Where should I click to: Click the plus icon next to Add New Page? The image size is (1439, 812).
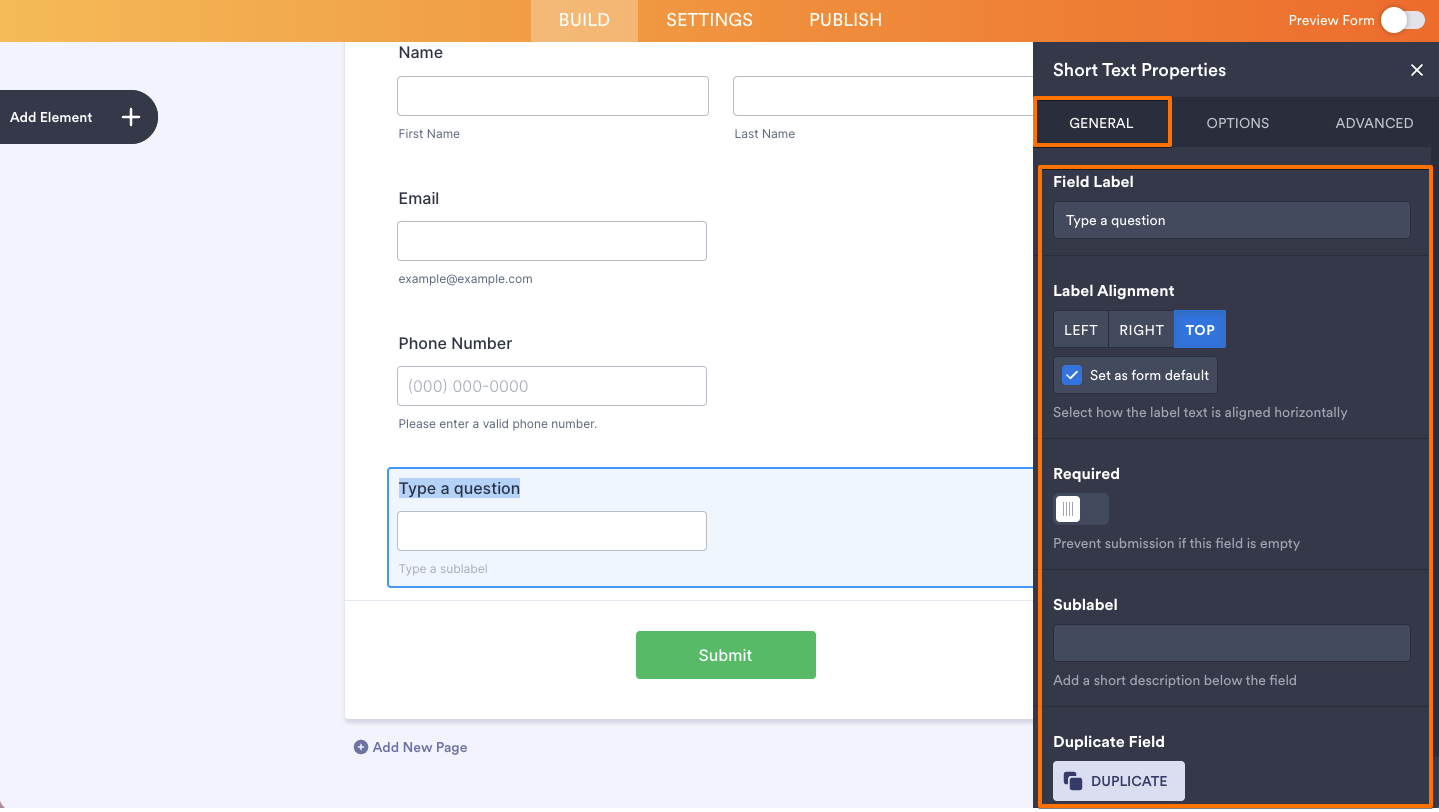click(361, 747)
